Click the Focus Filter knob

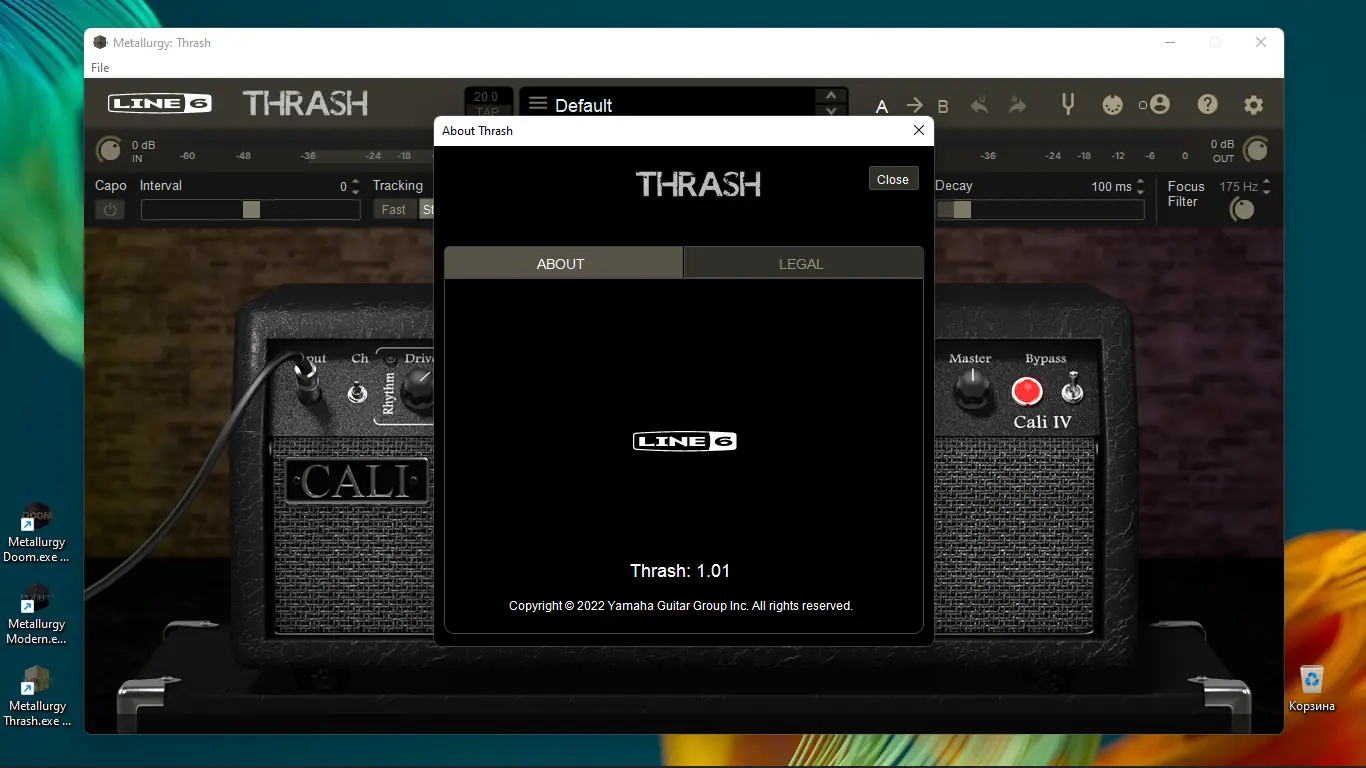[x=1243, y=209]
